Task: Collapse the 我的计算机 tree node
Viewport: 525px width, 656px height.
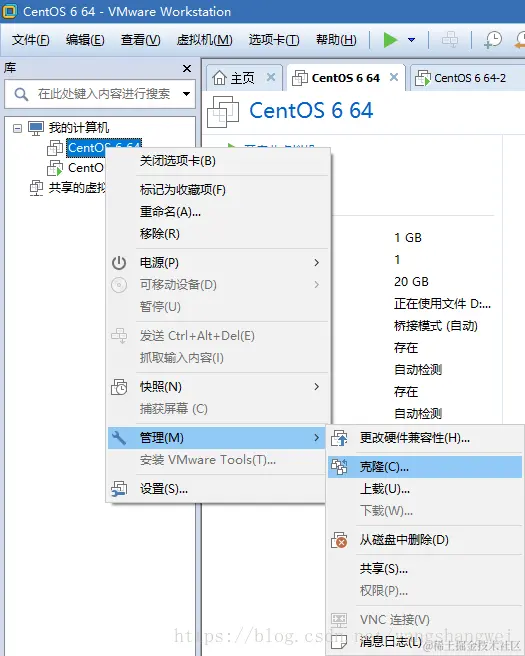Action: (17, 128)
